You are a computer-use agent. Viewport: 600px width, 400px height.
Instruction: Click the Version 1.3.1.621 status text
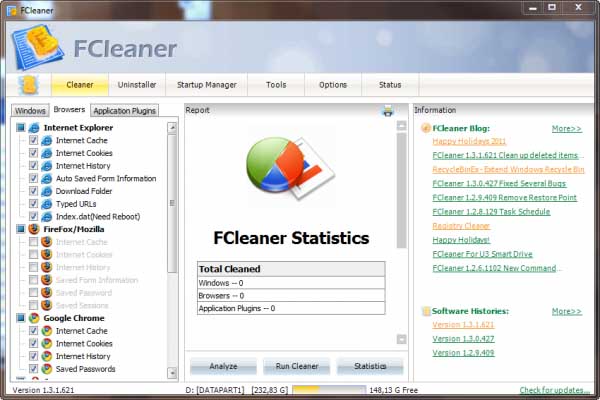[43, 390]
